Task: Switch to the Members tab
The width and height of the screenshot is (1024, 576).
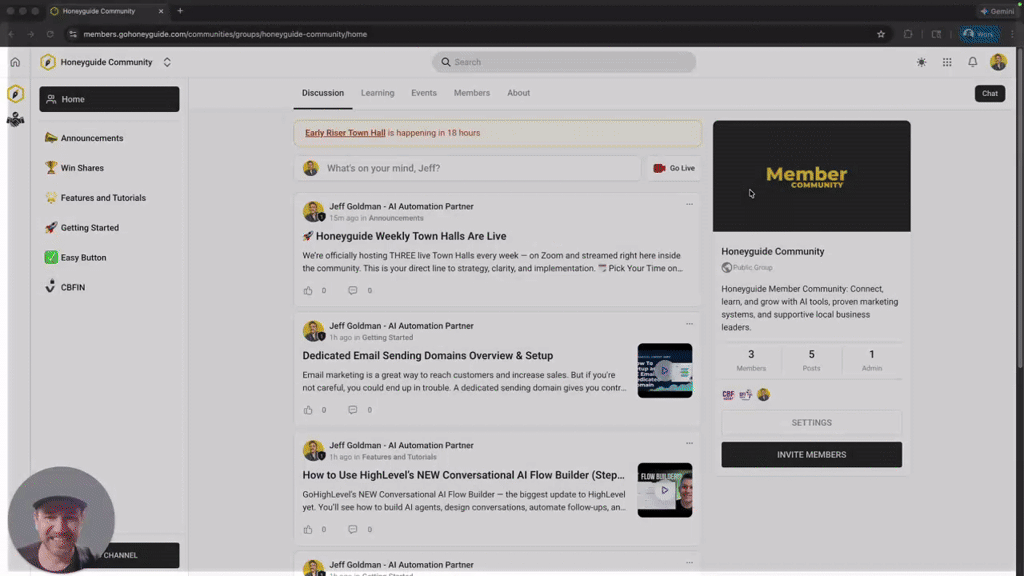Action: (472, 93)
